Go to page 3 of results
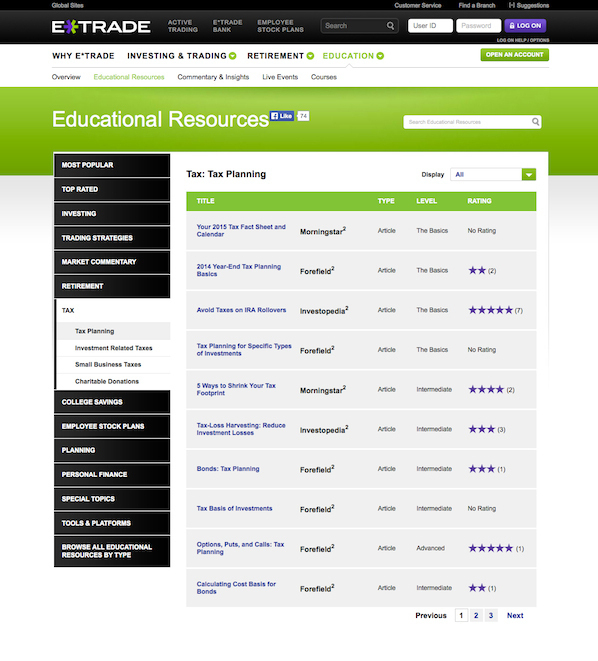 click(x=491, y=615)
